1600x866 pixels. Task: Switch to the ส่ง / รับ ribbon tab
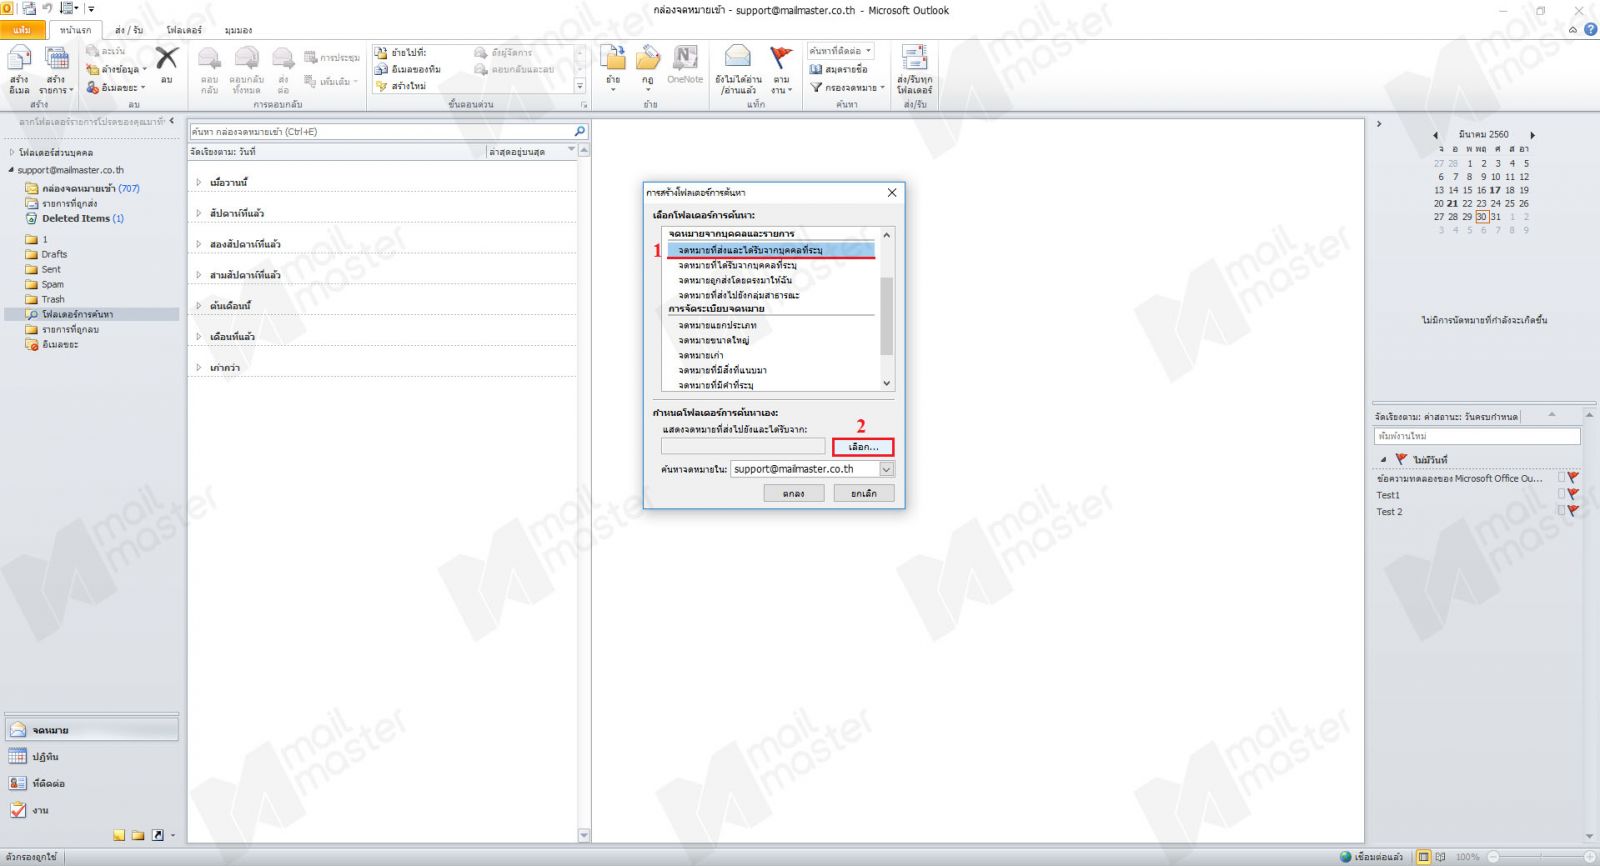[128, 30]
